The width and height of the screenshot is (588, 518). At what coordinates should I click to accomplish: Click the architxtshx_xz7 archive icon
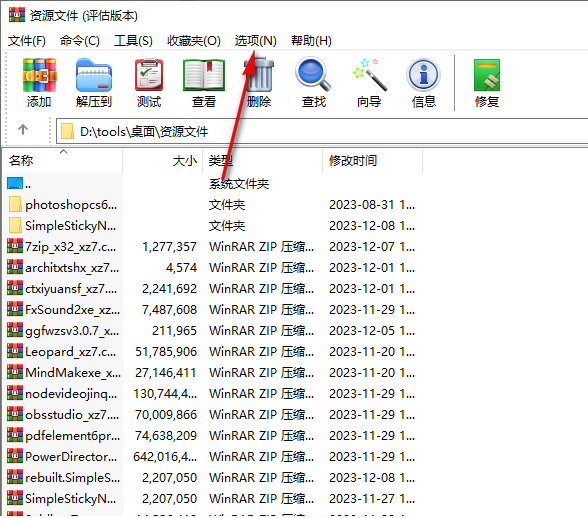(x=15, y=267)
